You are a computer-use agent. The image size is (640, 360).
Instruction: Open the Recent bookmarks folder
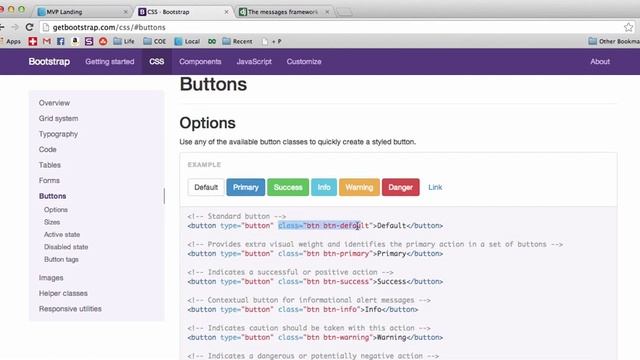(237, 41)
